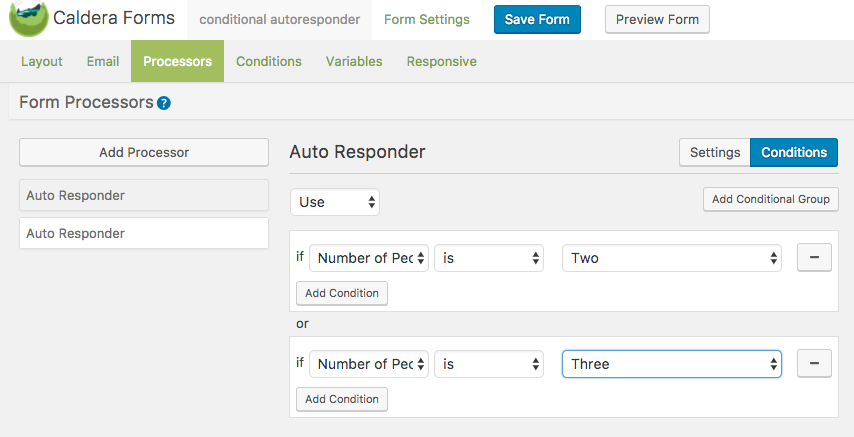Image resolution: width=854 pixels, height=437 pixels.
Task: Open the value dropdown showing Three
Action: point(672,364)
